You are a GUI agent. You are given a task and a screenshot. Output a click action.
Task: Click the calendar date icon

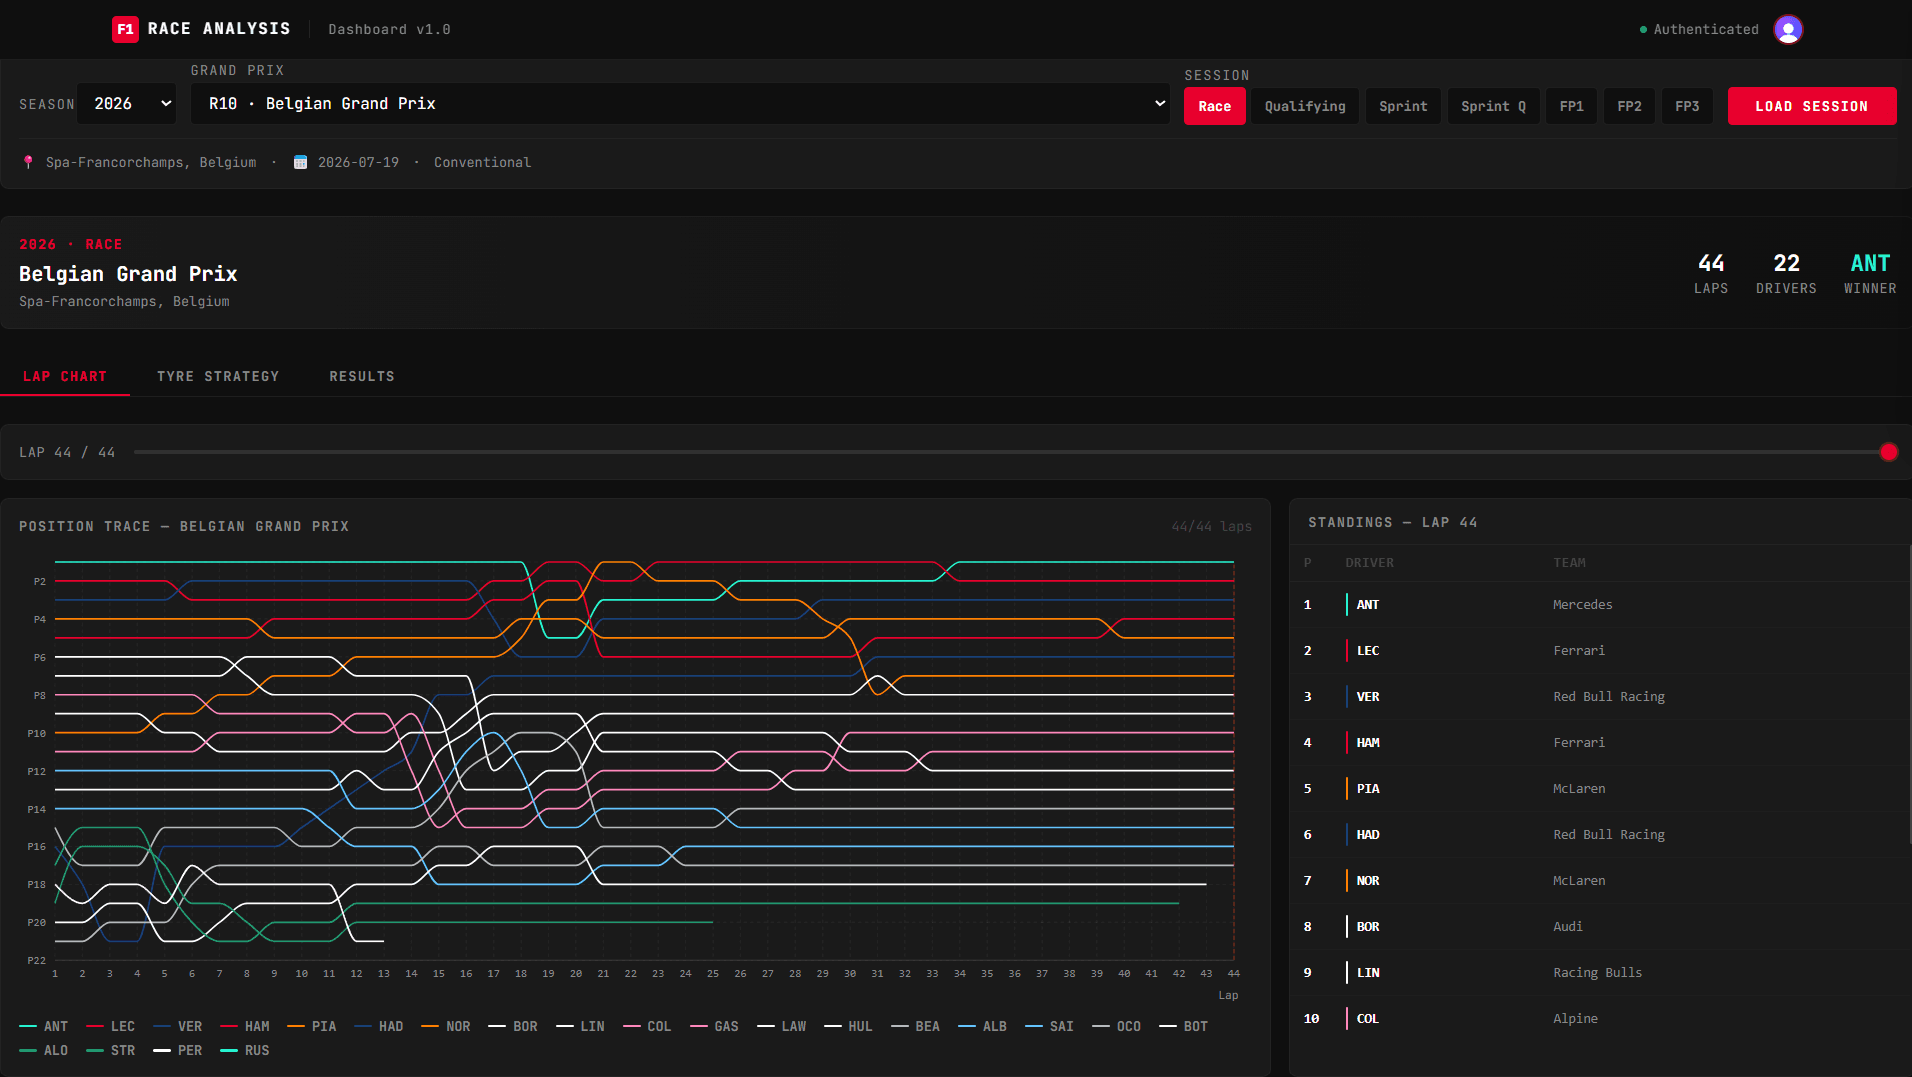coord(300,162)
